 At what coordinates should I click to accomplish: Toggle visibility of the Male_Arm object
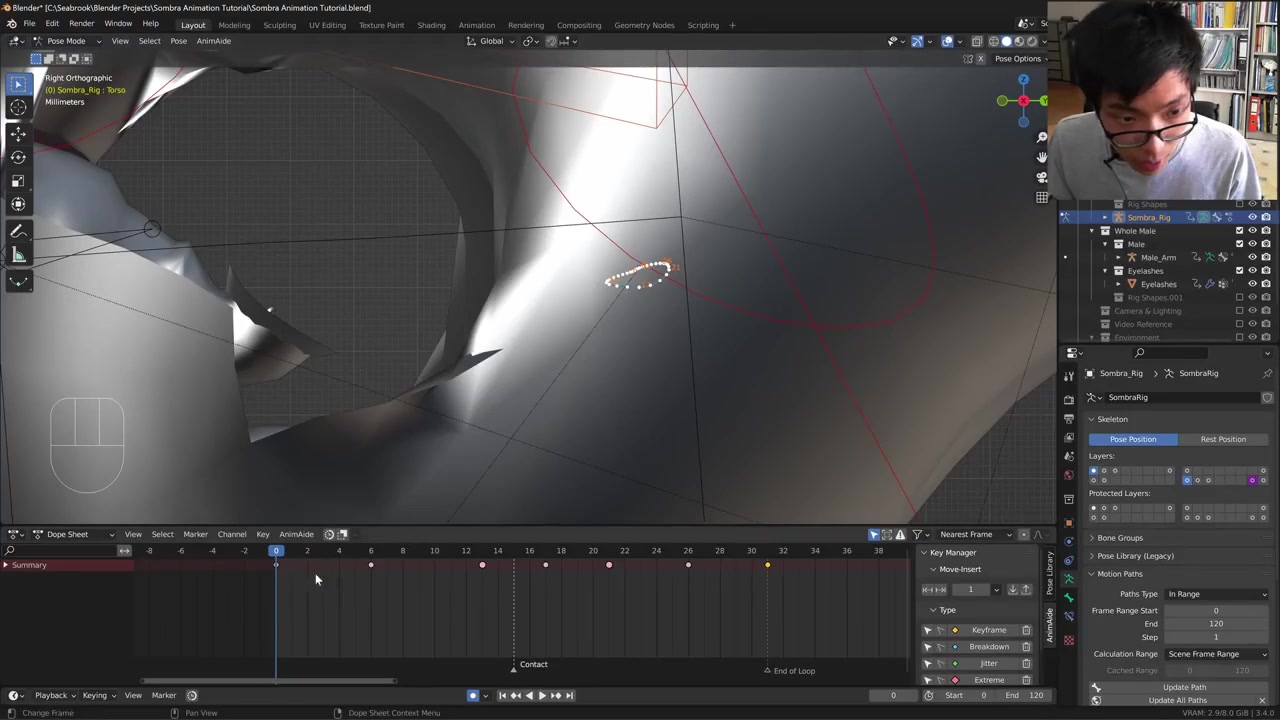click(x=1252, y=257)
